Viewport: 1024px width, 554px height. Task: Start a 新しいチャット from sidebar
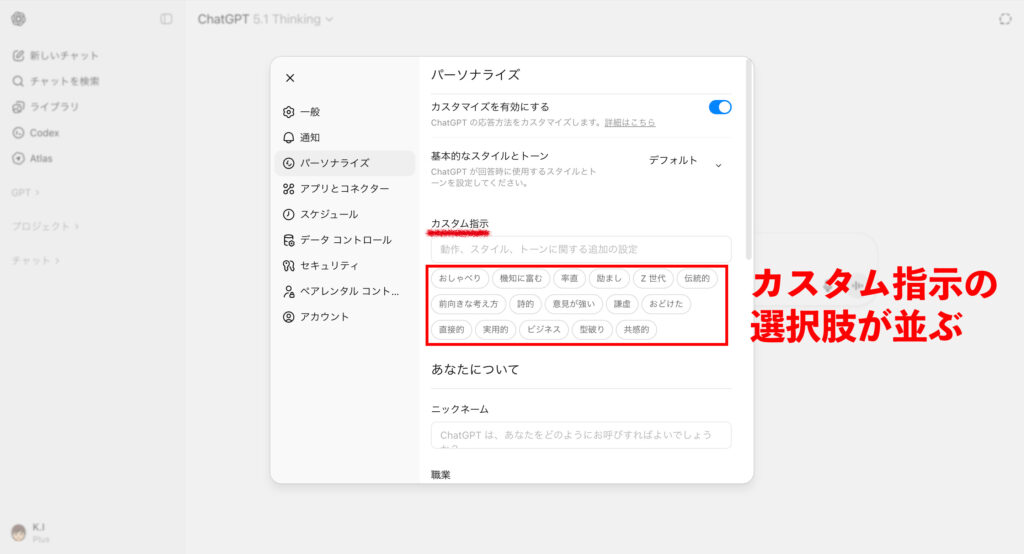click(56, 56)
